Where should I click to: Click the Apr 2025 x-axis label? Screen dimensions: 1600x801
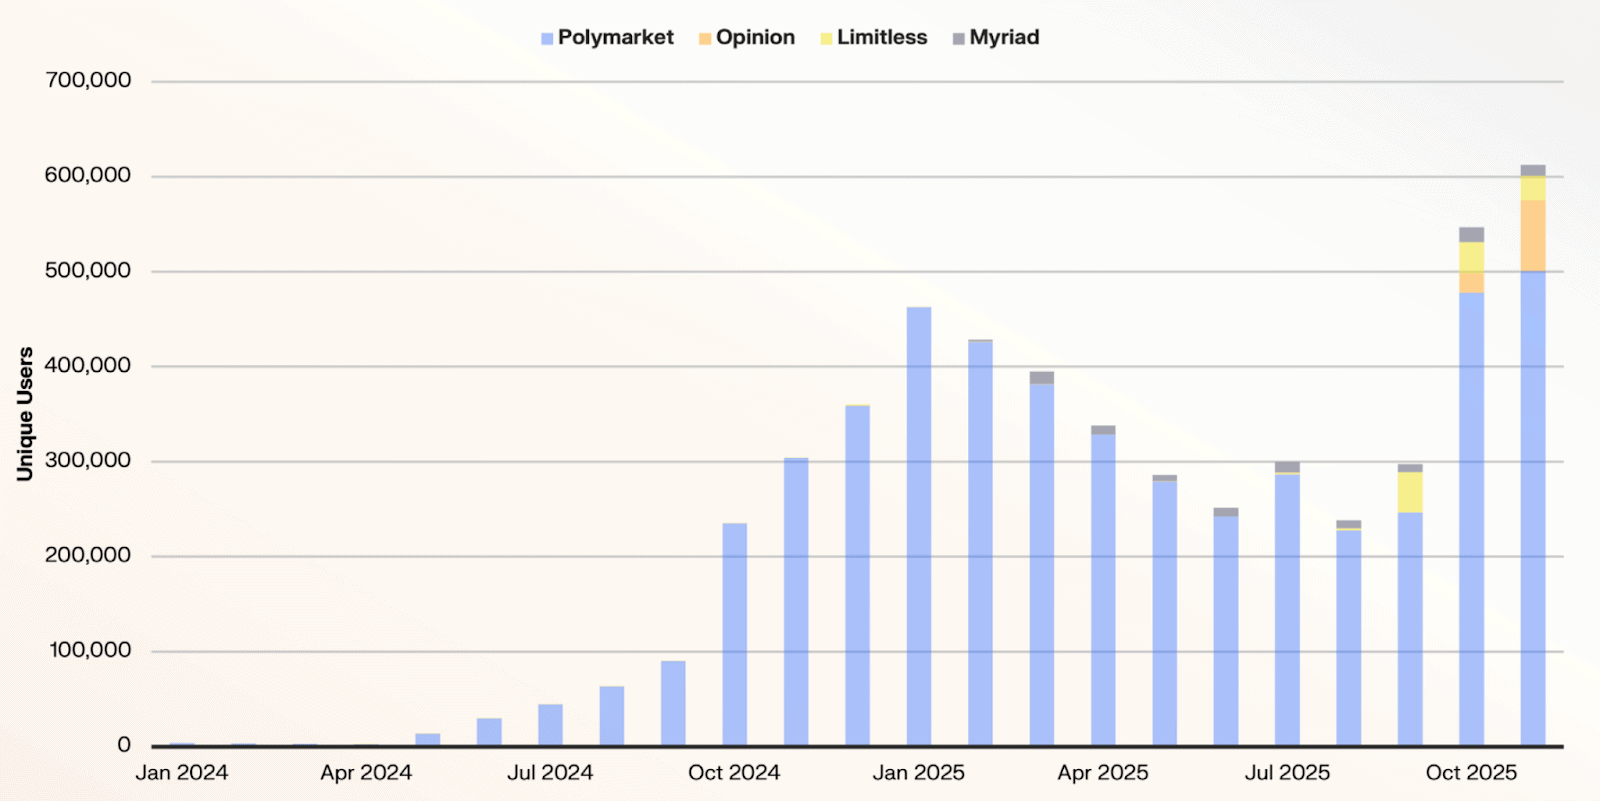pos(1102,773)
